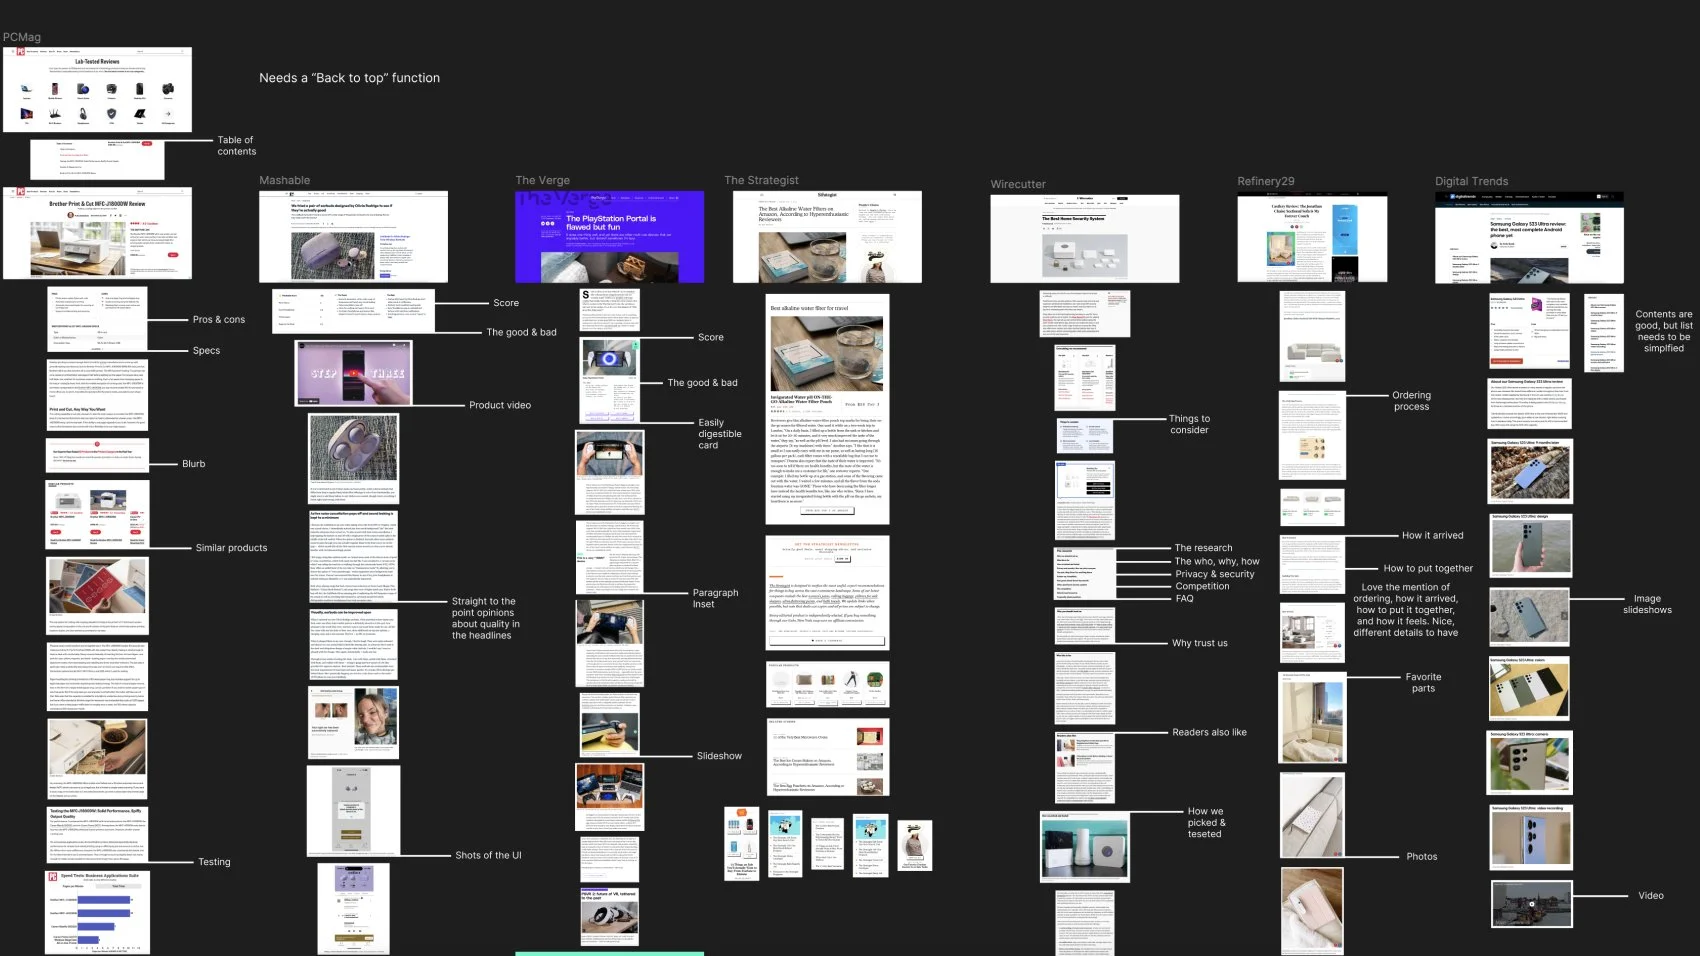Viewport: 1700px width, 956px height.
Task: Click 'The good & bad' label beside The Verge
Action: pyautogui.click(x=703, y=383)
